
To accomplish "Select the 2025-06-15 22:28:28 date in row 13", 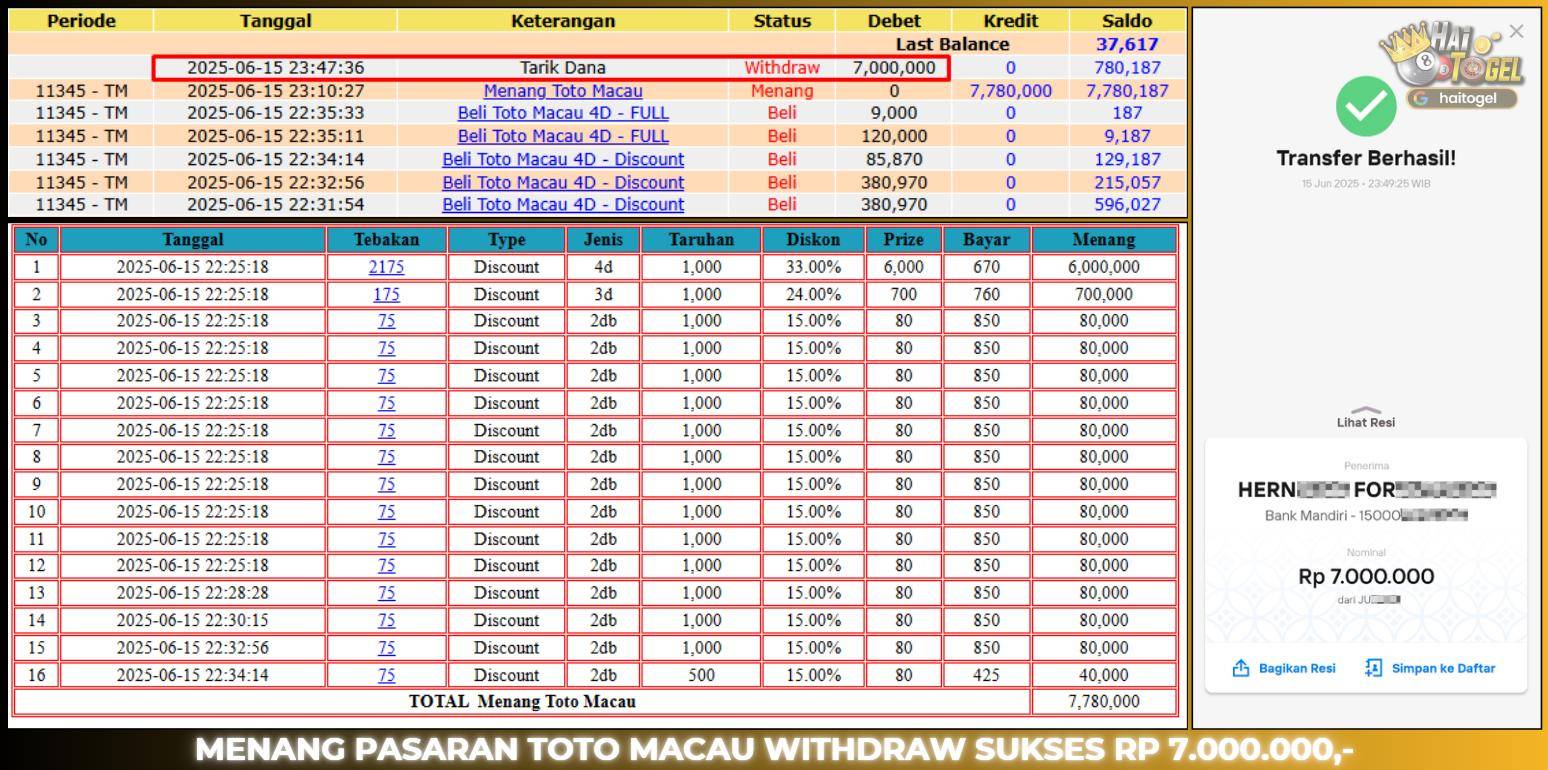I will (x=193, y=593).
